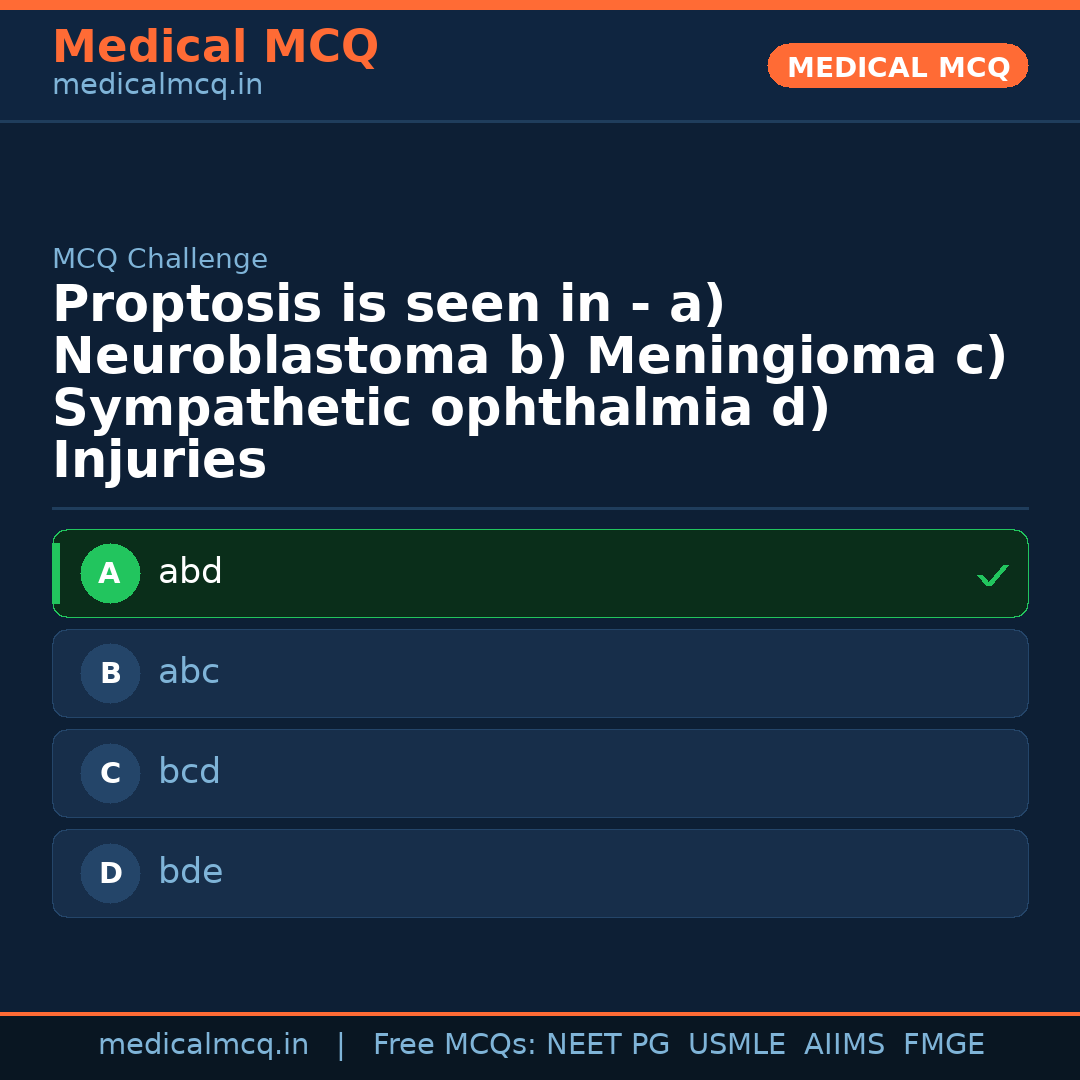Click the circular D badge icon
This screenshot has width=1080, height=1080.
[x=110, y=873]
